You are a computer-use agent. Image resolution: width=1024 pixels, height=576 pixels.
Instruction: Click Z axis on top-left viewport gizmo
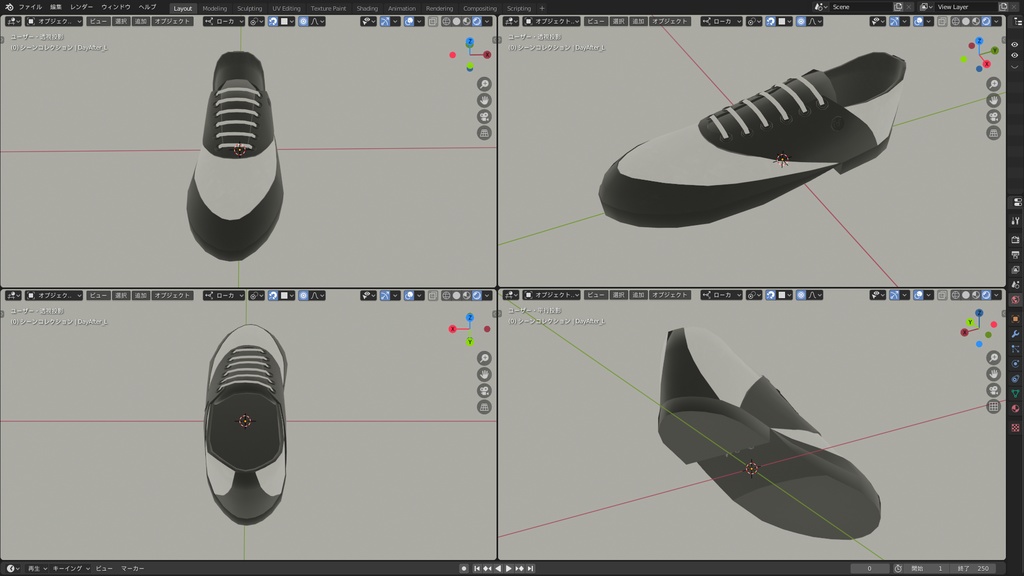click(x=470, y=42)
